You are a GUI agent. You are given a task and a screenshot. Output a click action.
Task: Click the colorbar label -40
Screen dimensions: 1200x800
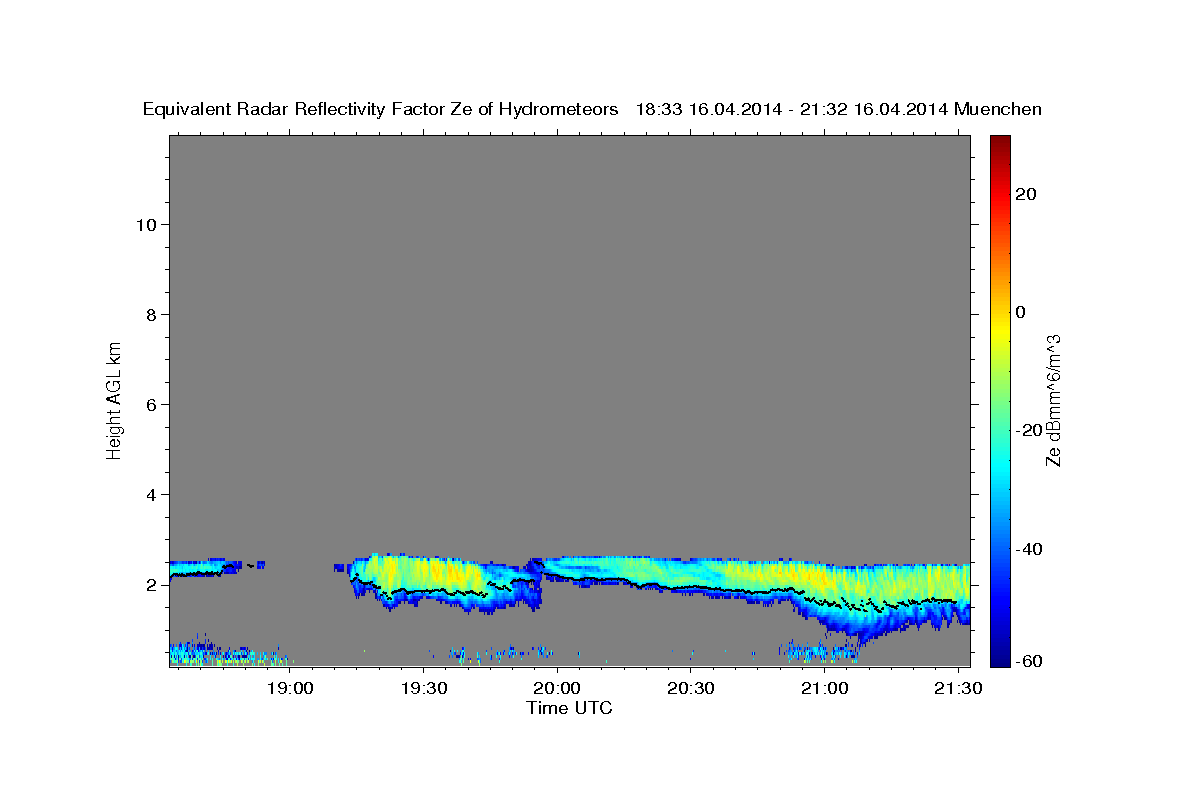click(1029, 548)
